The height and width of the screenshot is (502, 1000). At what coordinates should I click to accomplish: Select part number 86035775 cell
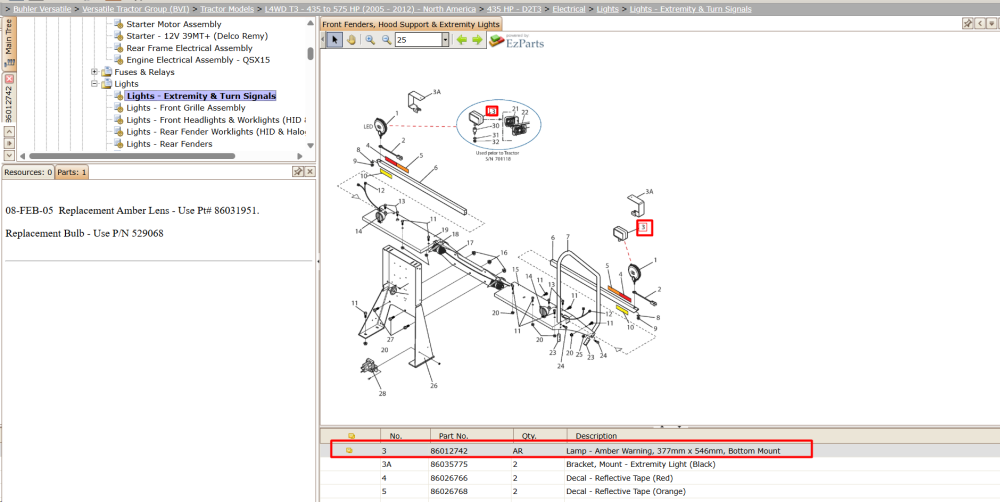coord(449,464)
